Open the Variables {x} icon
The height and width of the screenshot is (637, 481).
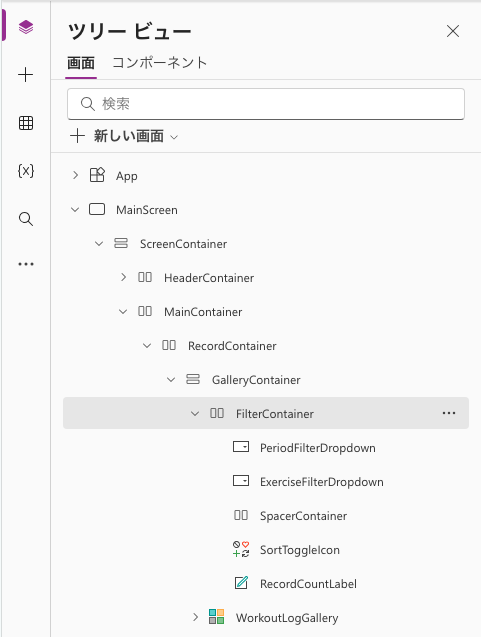tap(26, 171)
